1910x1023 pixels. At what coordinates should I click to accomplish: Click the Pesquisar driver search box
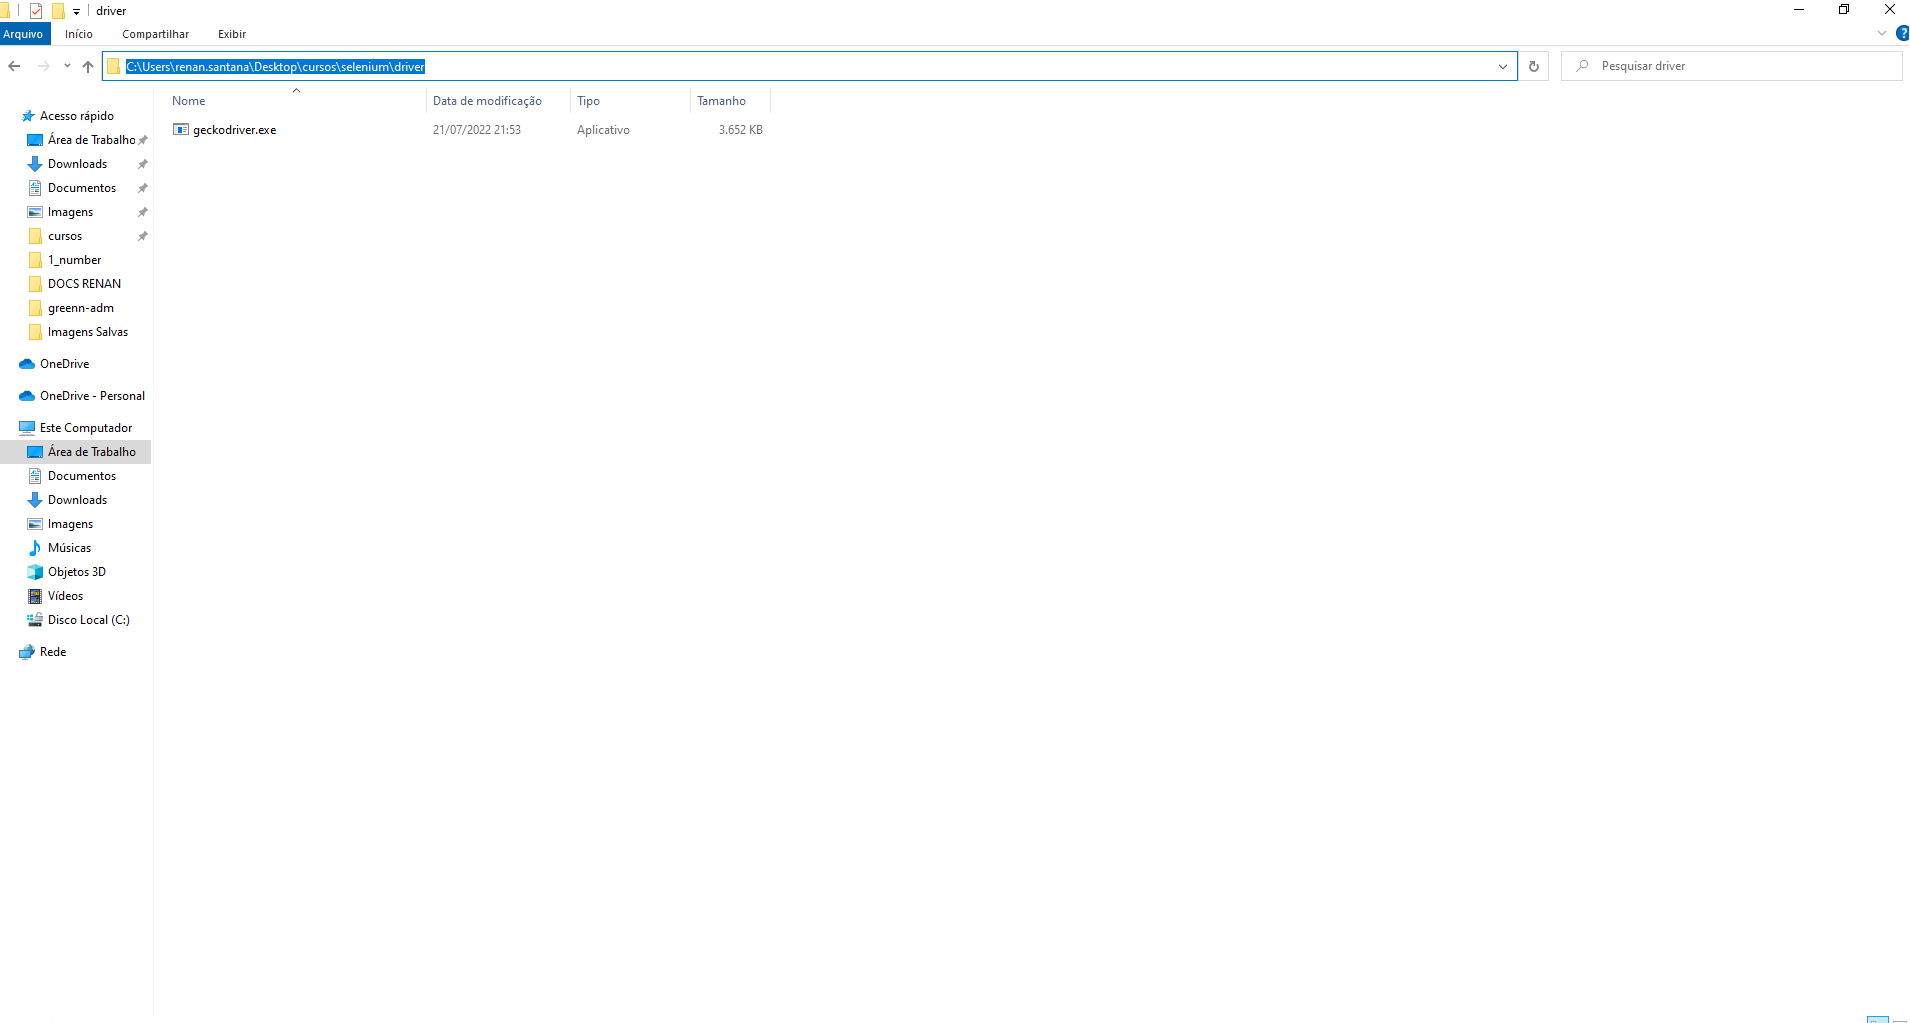[1732, 66]
